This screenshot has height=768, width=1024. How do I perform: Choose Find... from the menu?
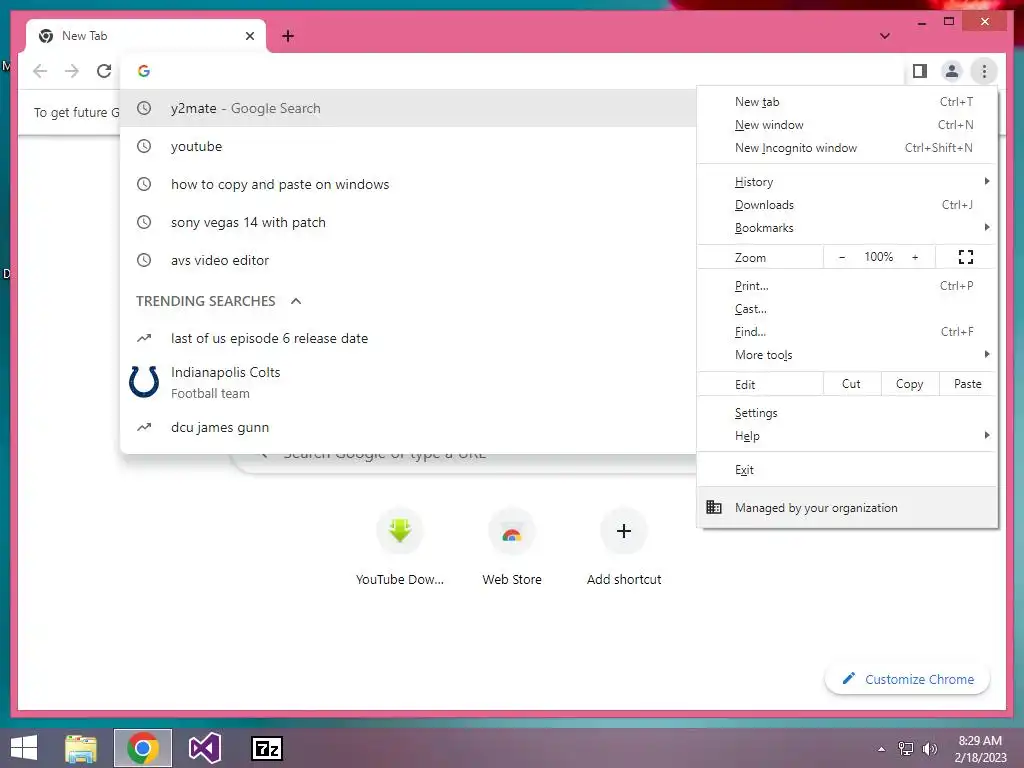coord(848,332)
